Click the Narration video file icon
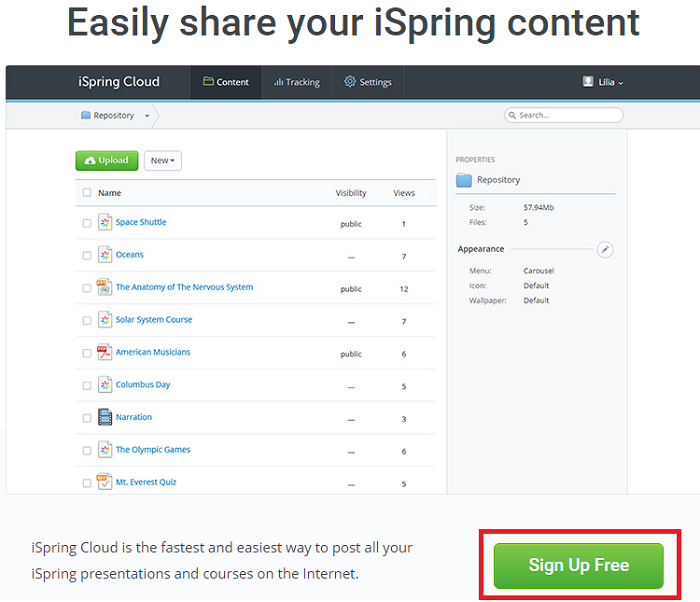This screenshot has height=602, width=700. [104, 417]
